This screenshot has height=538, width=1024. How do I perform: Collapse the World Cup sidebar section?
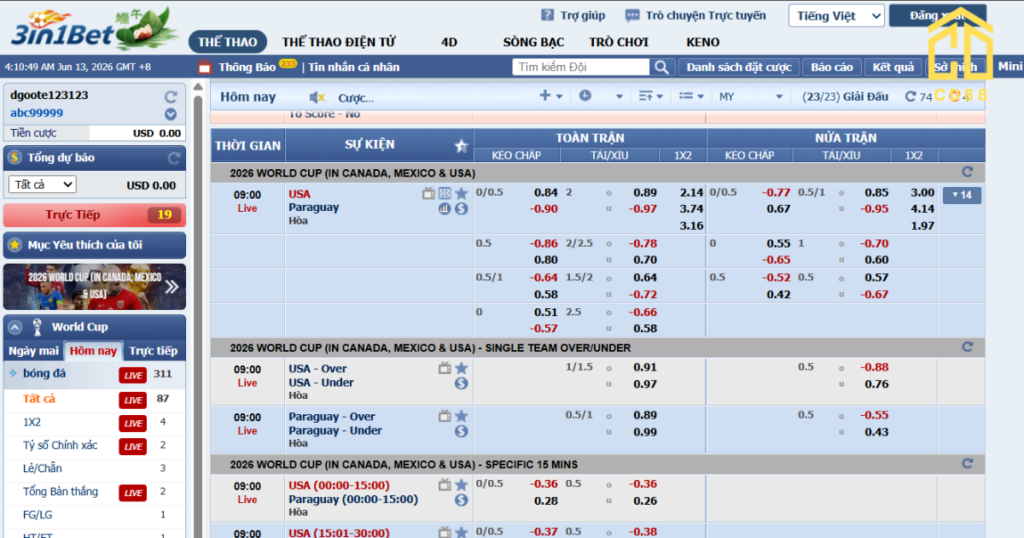(14, 327)
